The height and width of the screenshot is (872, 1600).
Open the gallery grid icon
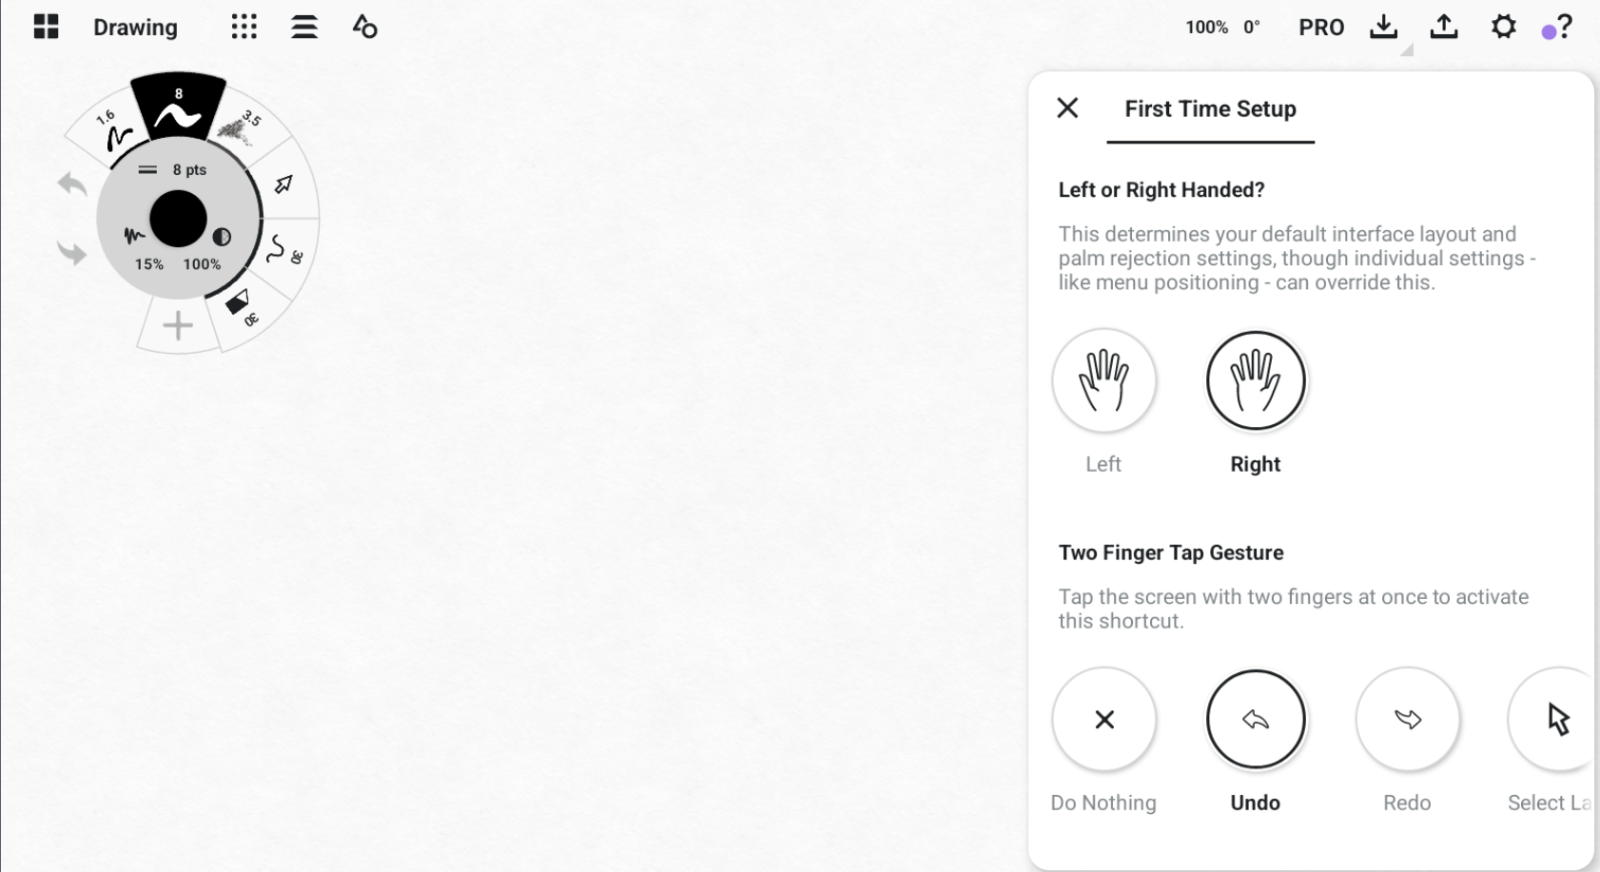(x=46, y=27)
